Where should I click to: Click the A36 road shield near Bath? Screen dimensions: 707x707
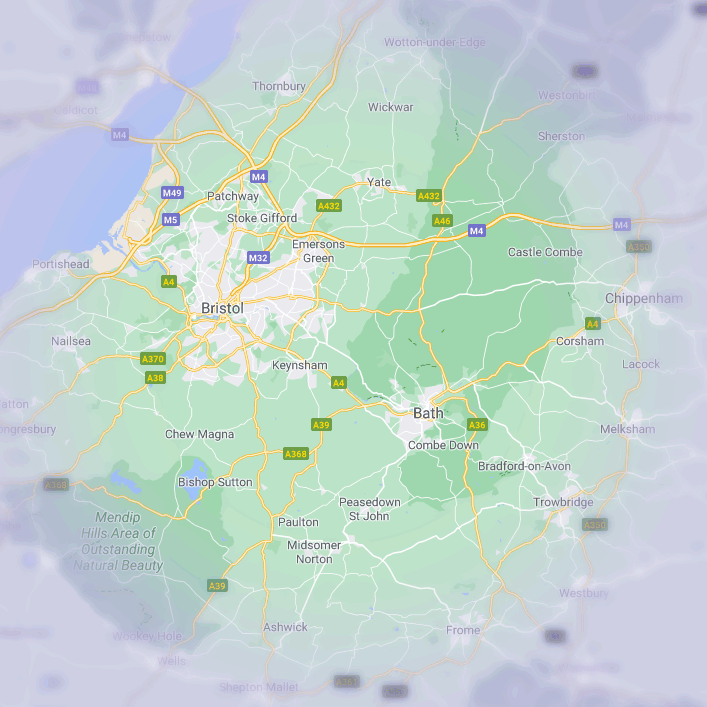(x=477, y=425)
